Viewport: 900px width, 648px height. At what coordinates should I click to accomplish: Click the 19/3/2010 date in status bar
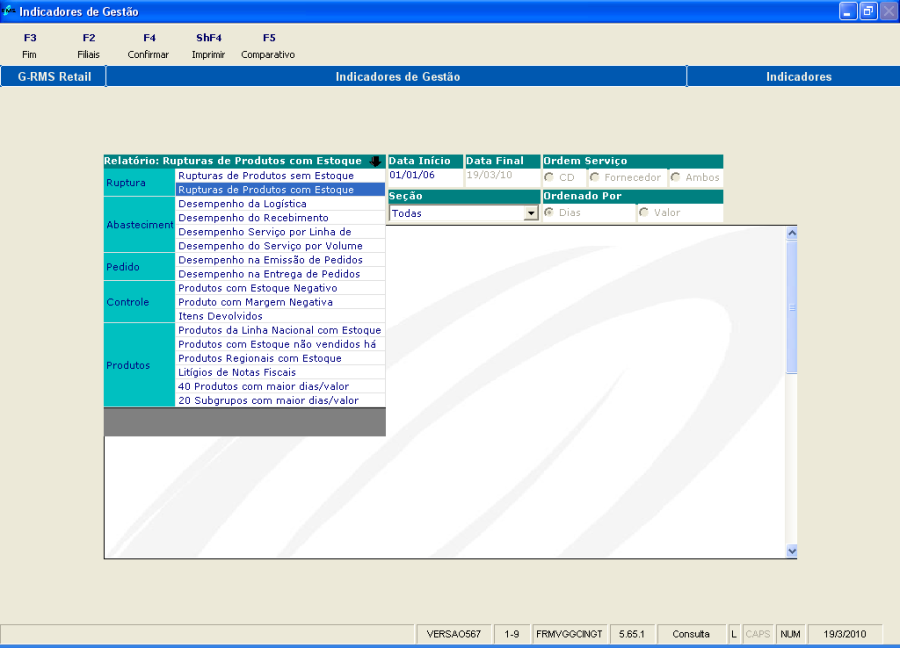point(844,634)
